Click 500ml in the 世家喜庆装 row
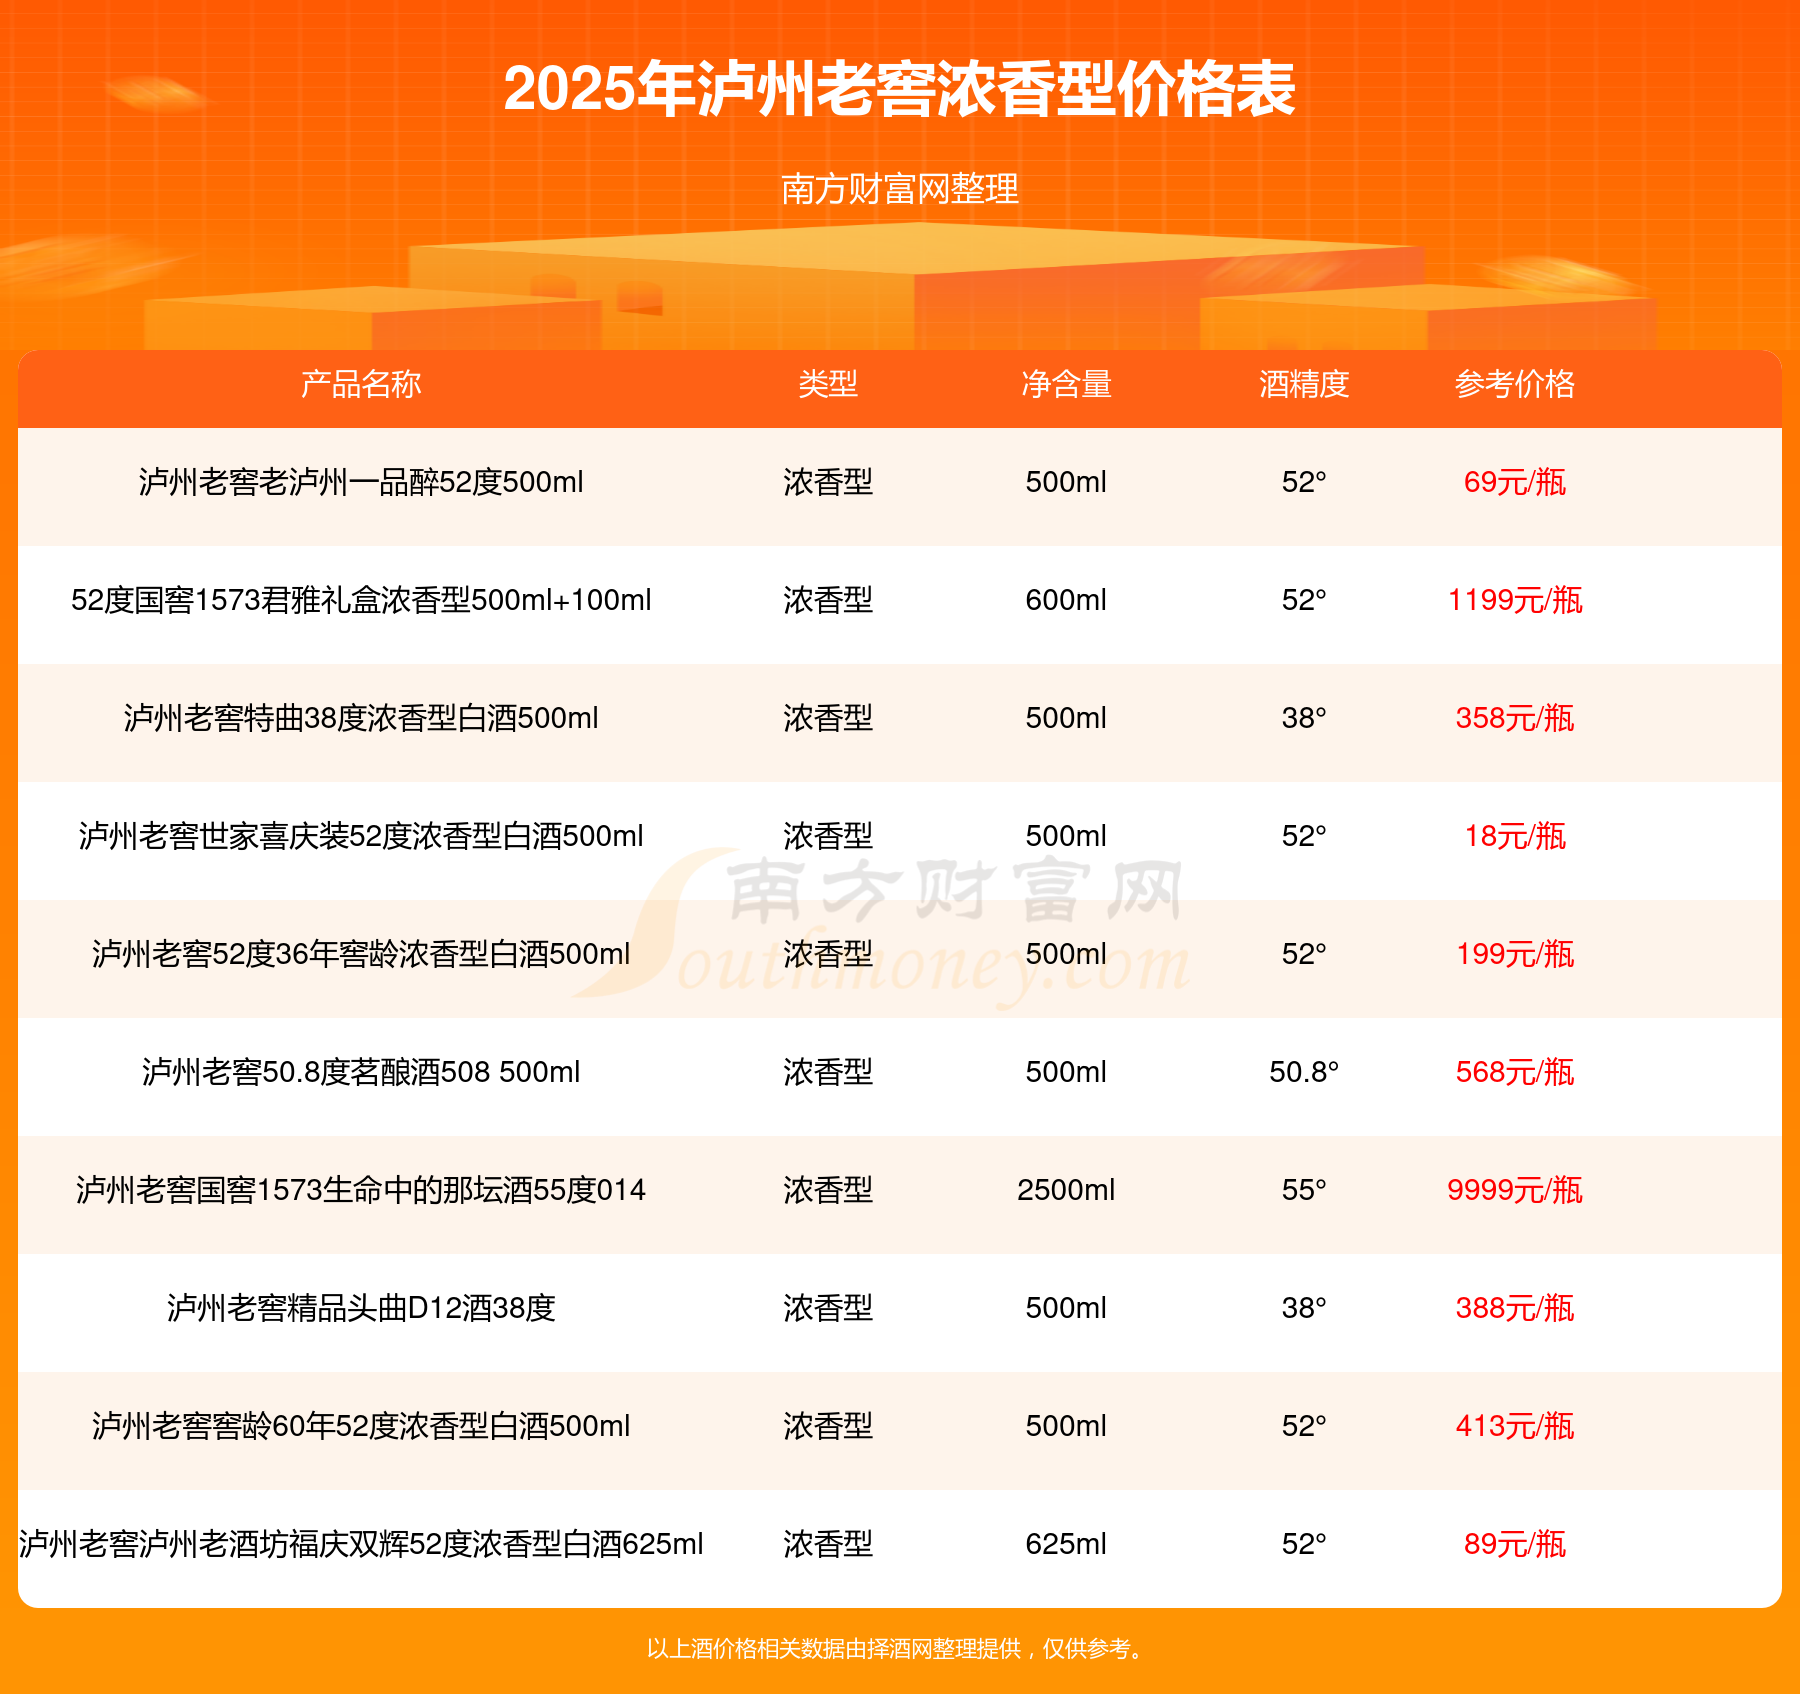Viewport: 1800px width, 1694px height. (1066, 836)
